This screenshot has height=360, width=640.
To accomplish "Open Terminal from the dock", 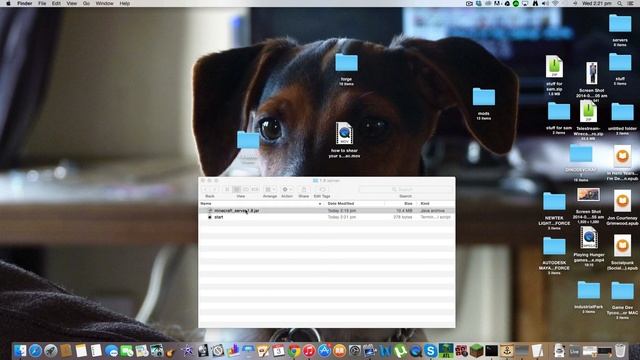I will pyautogui.click(x=491, y=350).
